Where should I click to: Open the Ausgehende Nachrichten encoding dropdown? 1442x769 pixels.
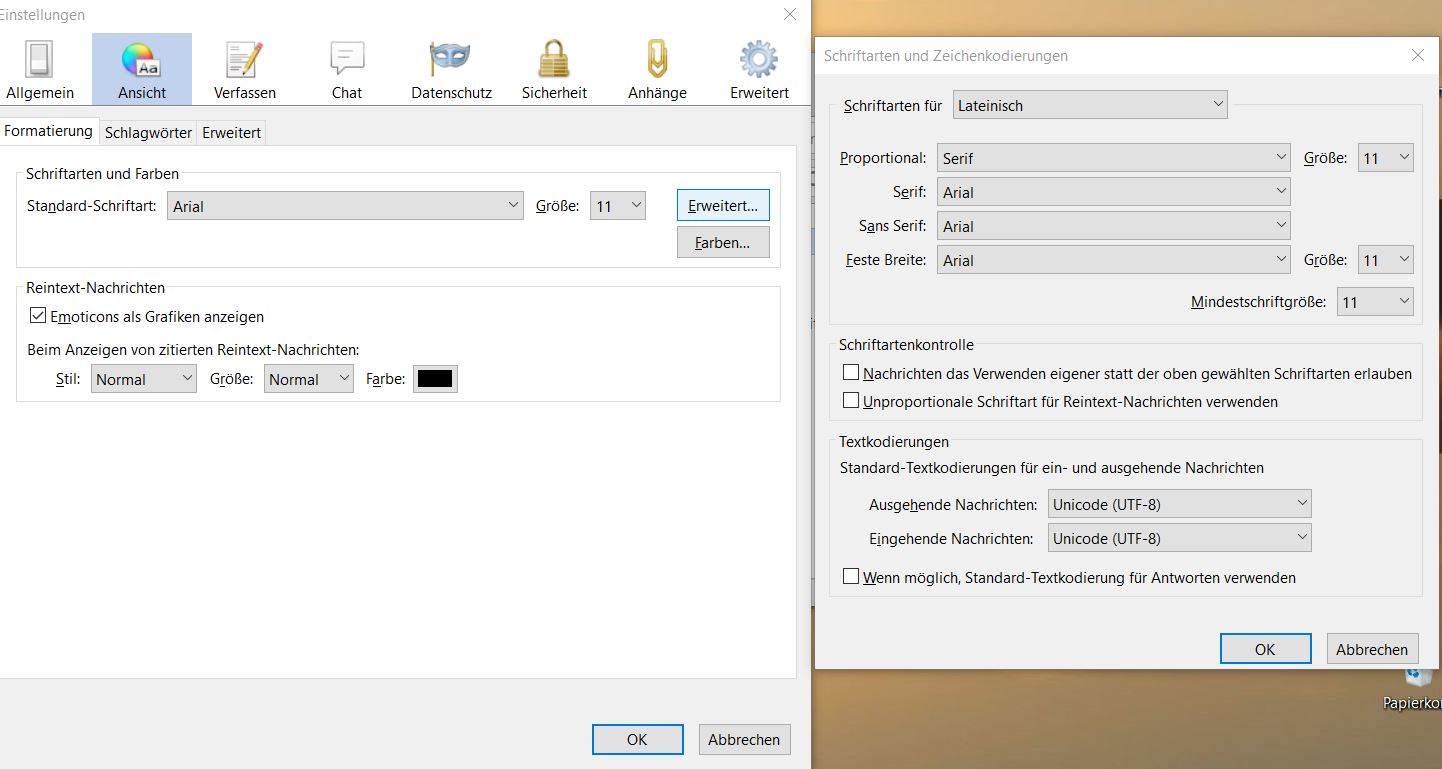(1179, 504)
